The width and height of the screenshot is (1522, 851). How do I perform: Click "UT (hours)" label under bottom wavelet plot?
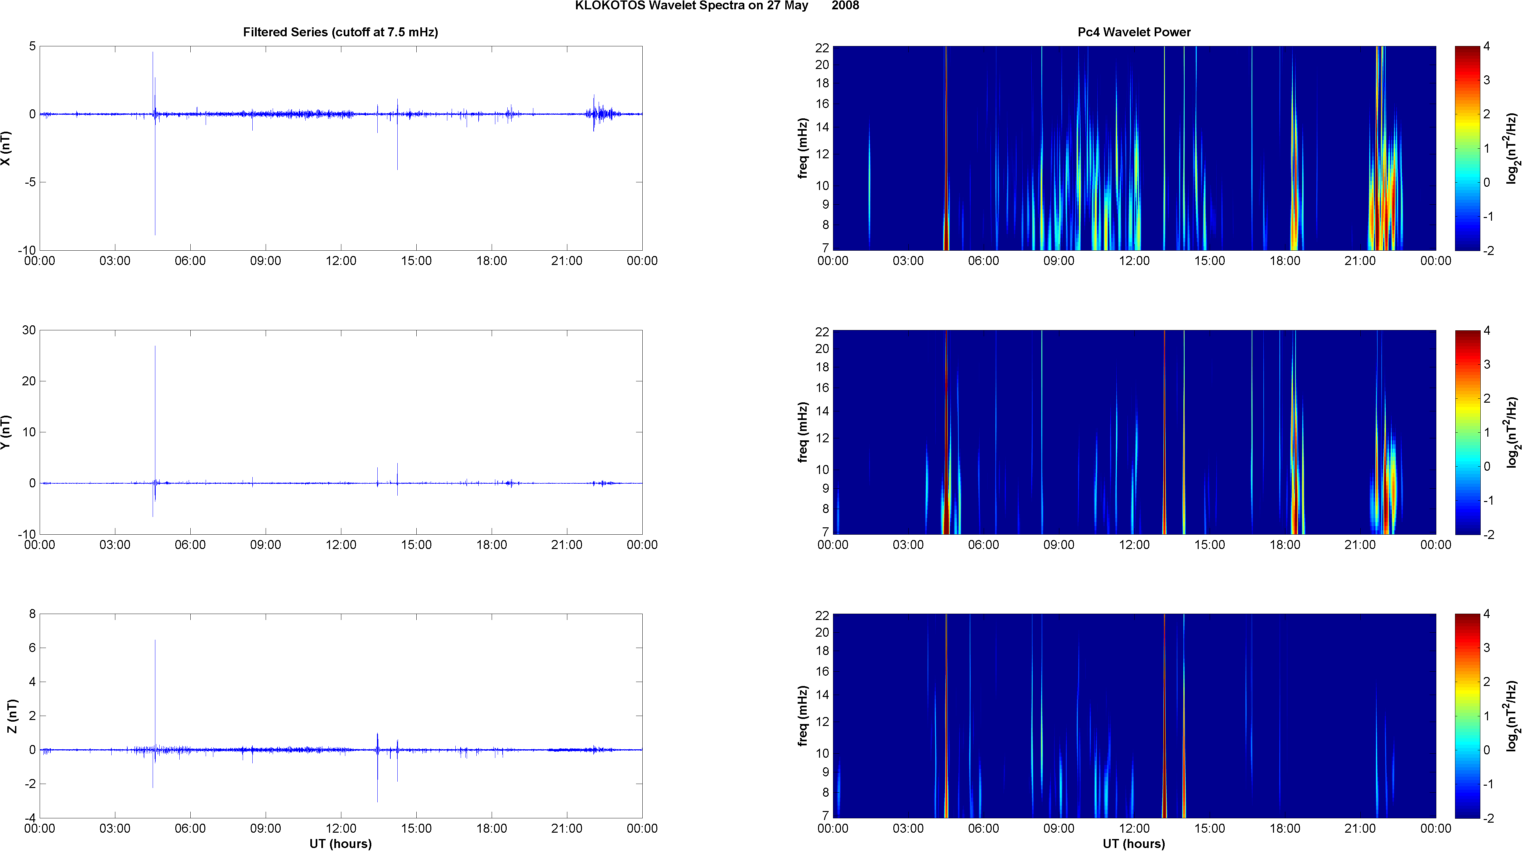point(1133,844)
